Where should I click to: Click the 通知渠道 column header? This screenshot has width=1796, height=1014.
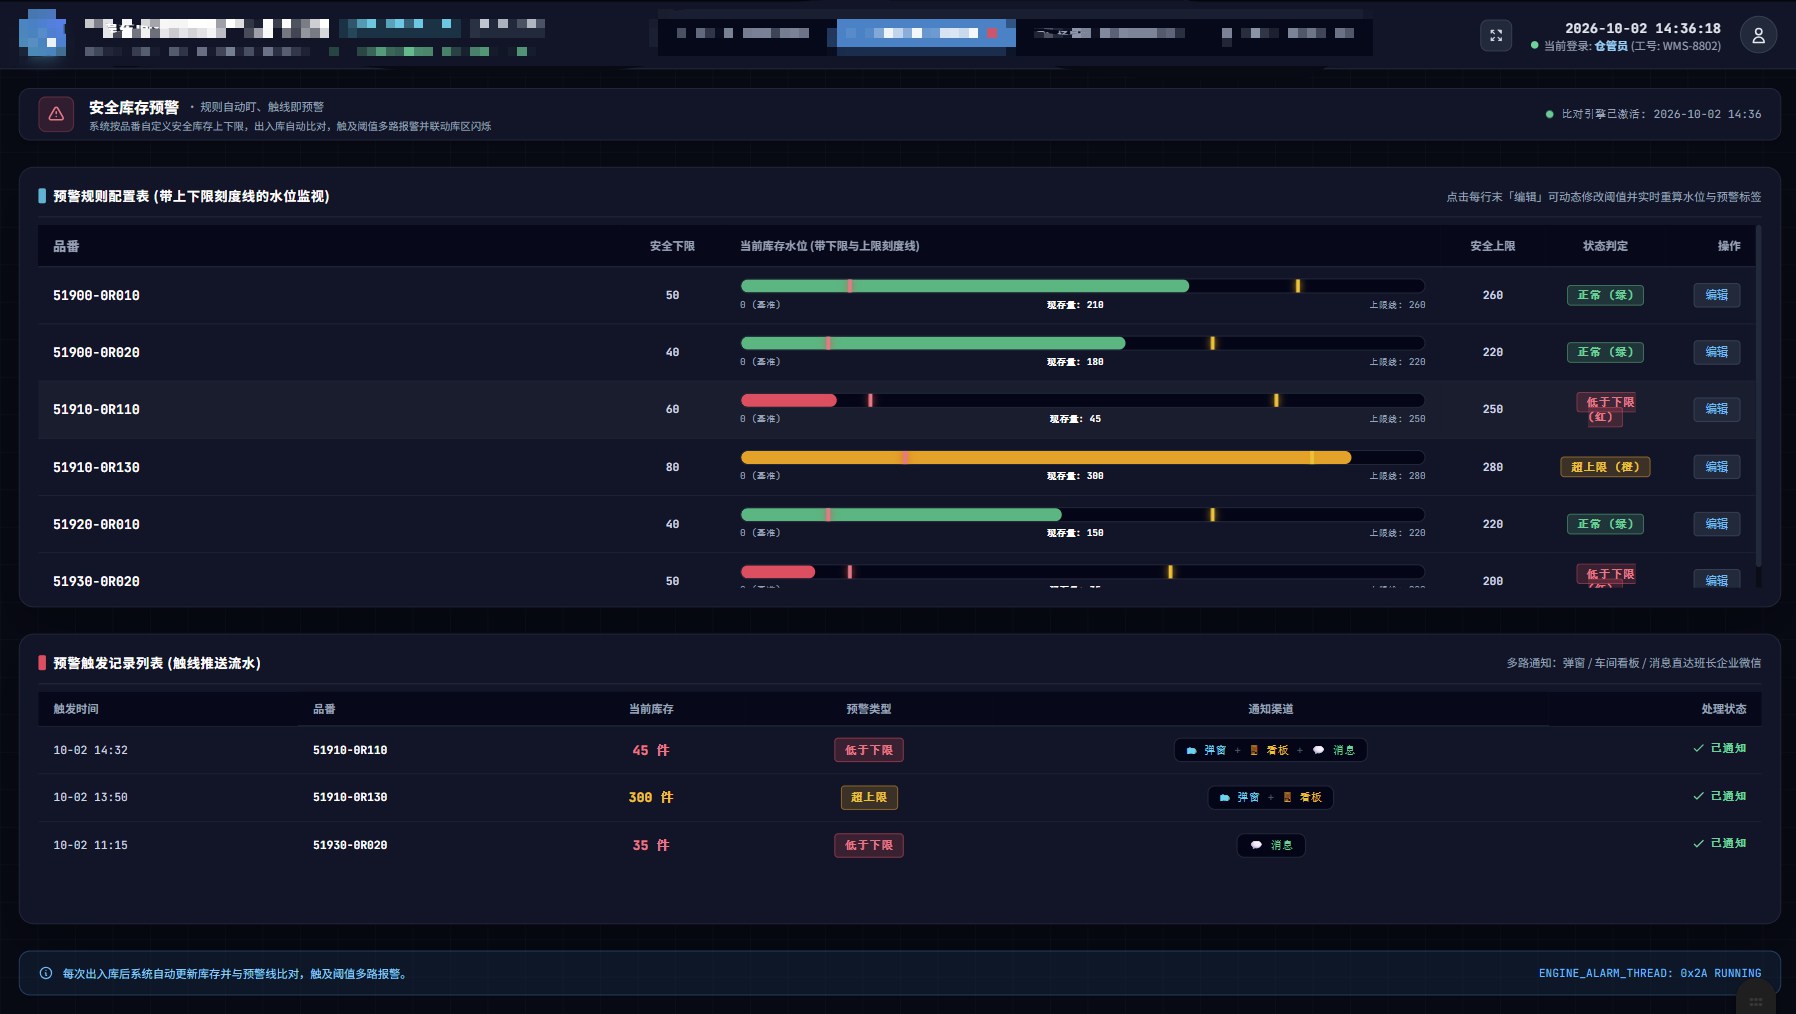click(1270, 709)
